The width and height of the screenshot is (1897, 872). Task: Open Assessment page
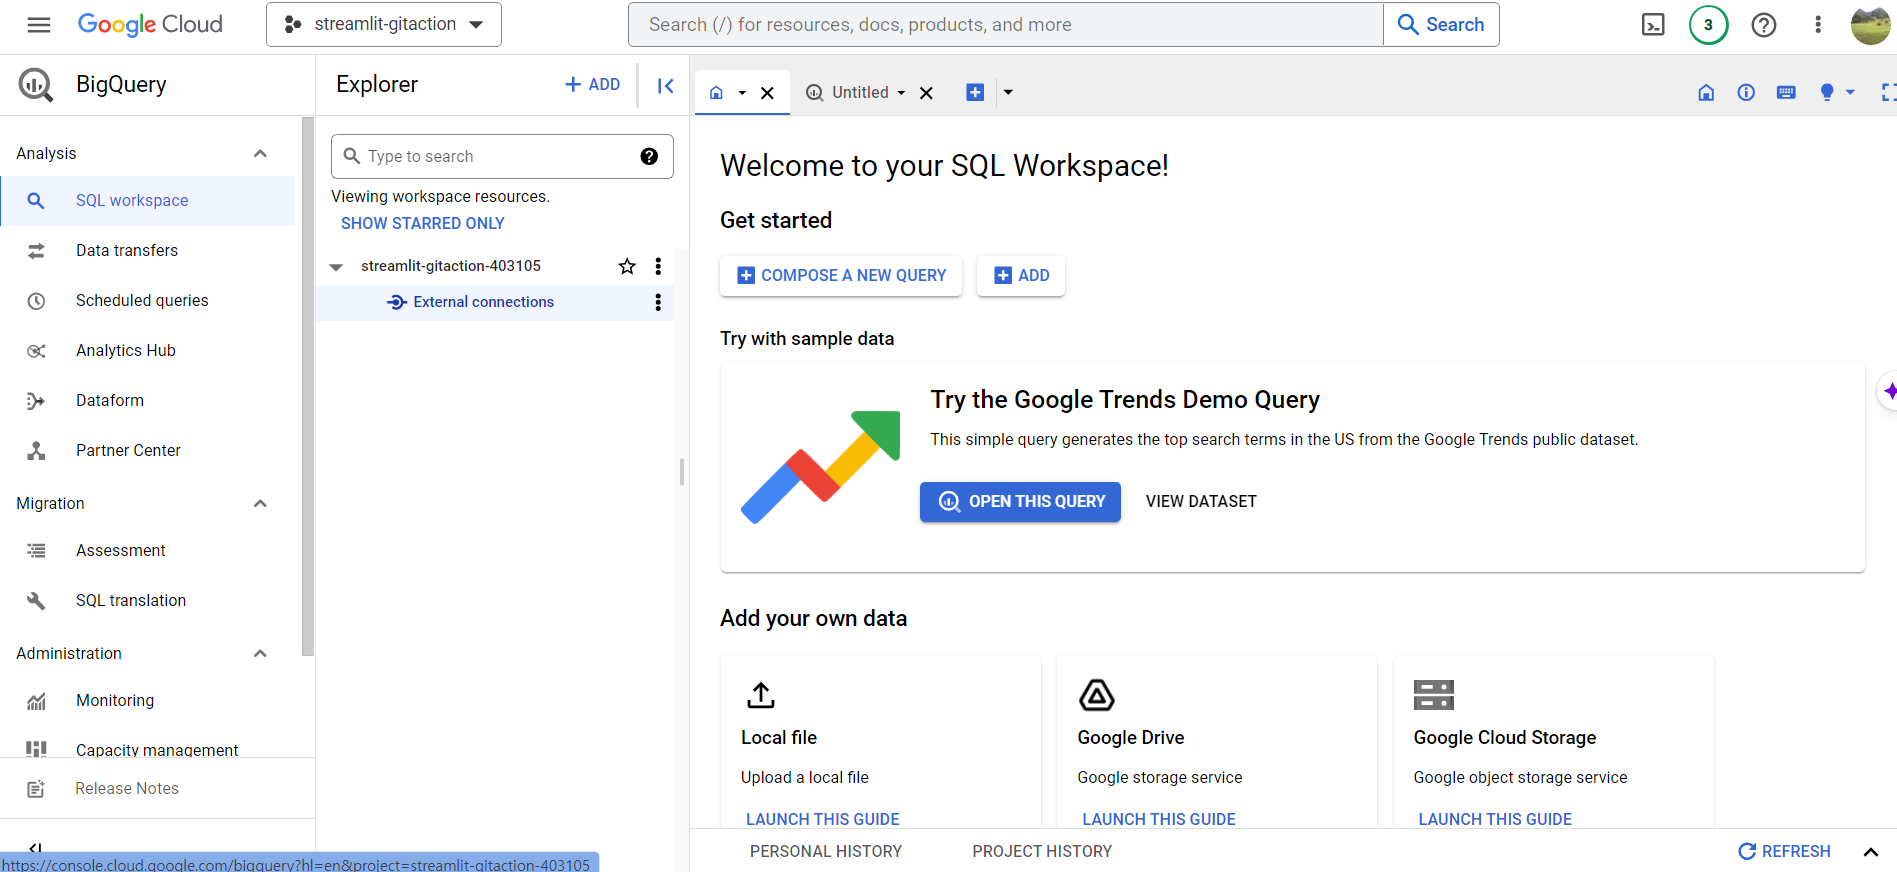coord(148,551)
